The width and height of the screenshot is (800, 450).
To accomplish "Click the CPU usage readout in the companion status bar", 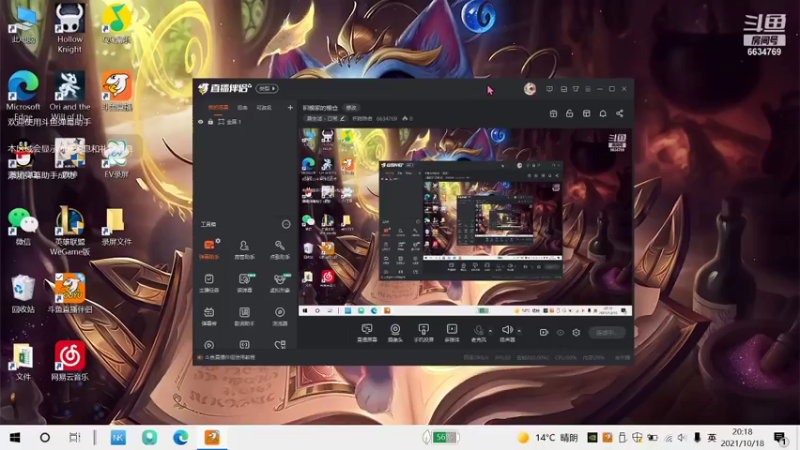I will coord(566,358).
